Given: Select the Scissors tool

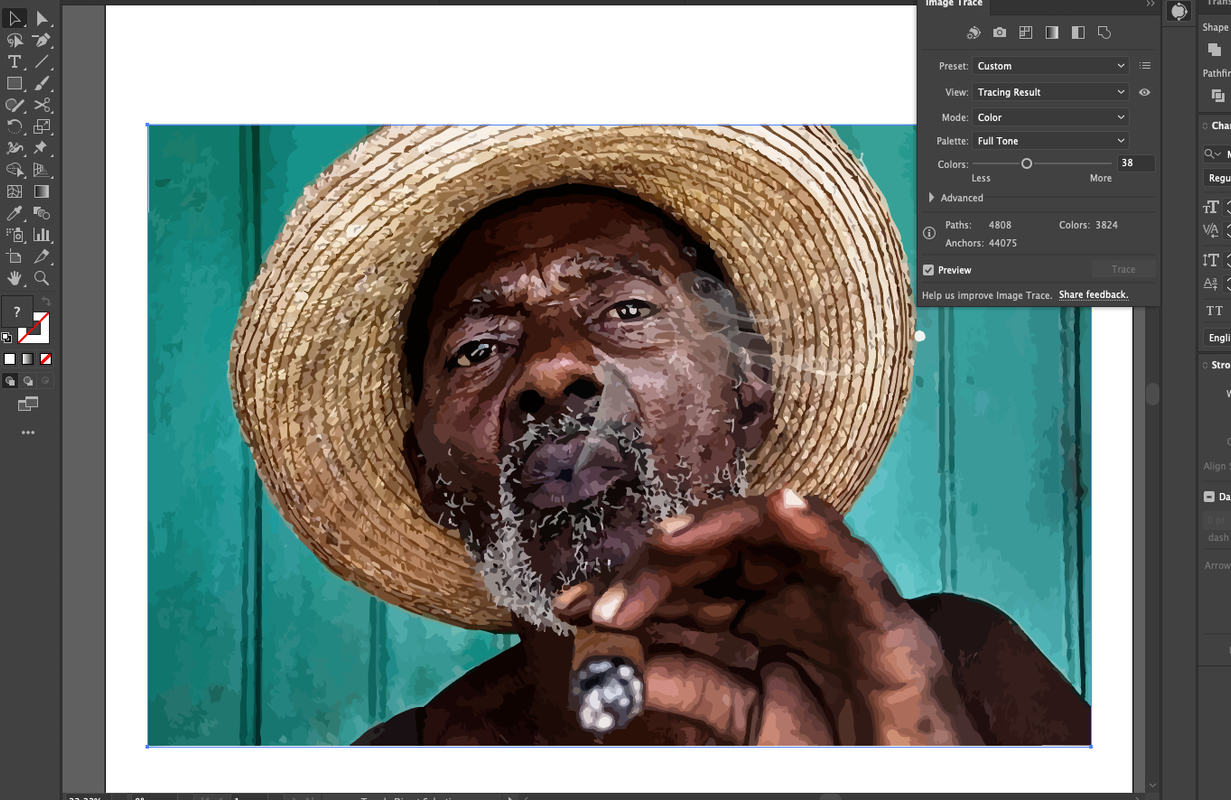Looking at the screenshot, I should click(42, 105).
